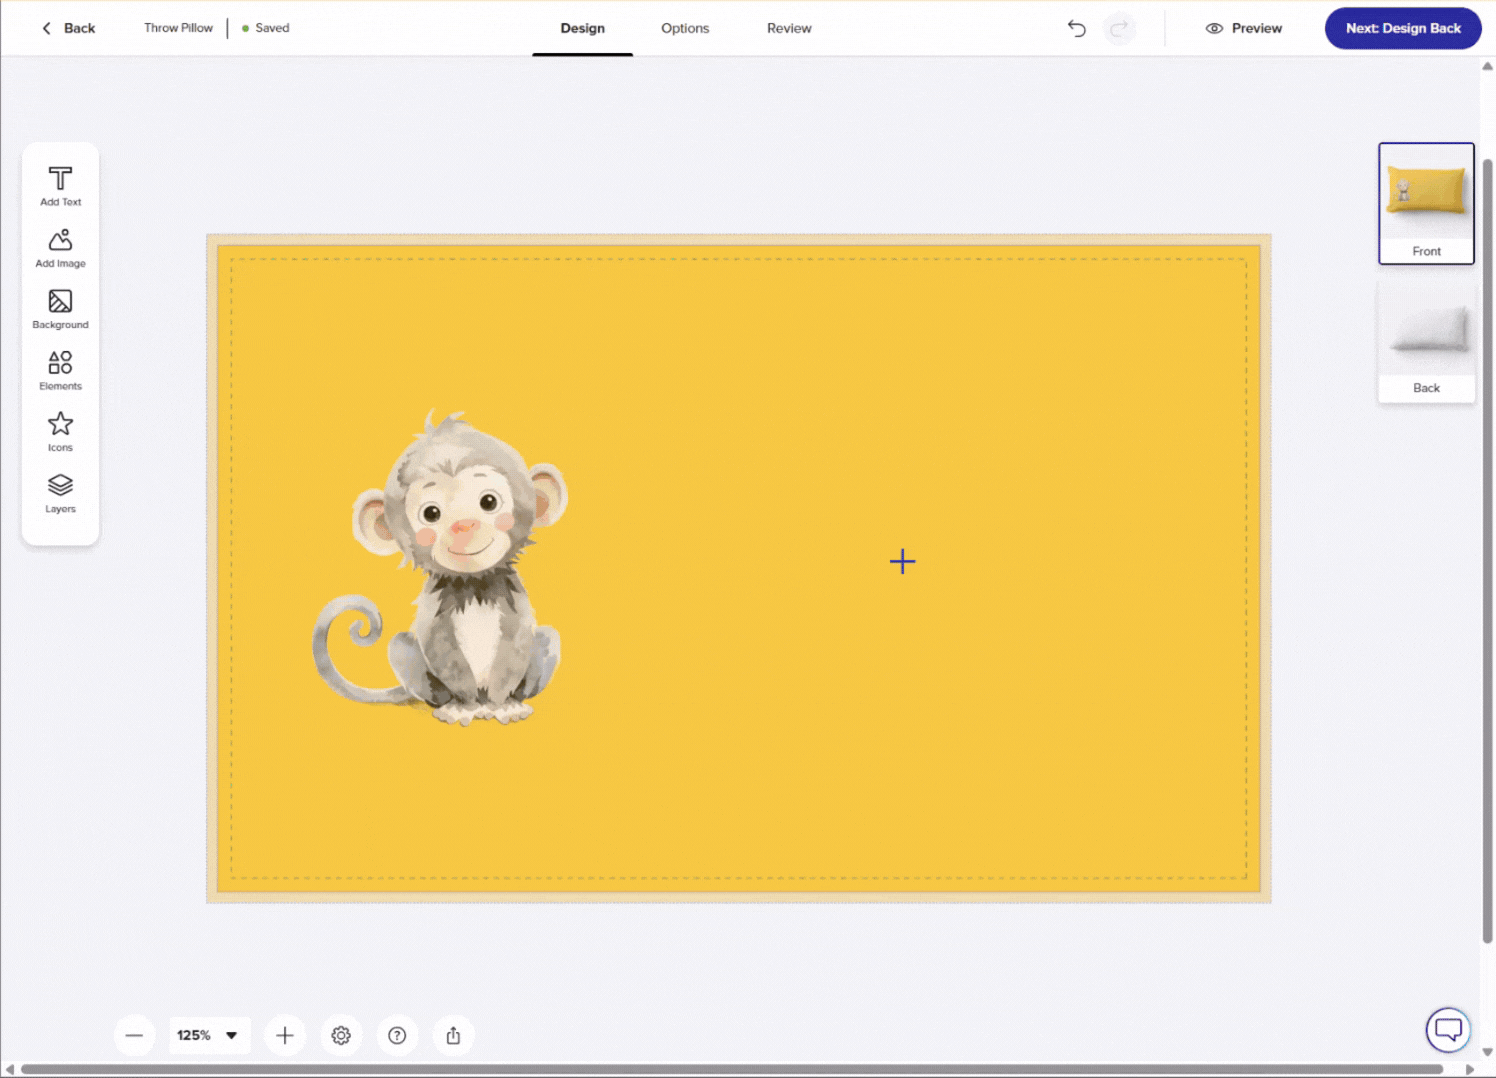Switch to the Options tab
This screenshot has height=1078, width=1496.
(x=685, y=28)
